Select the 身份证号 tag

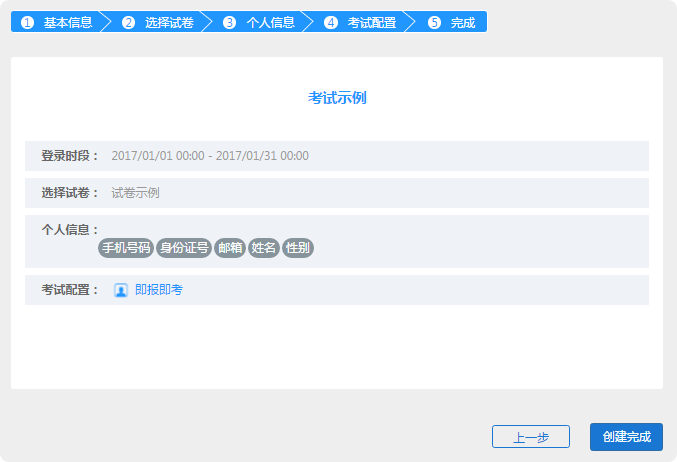(184, 248)
